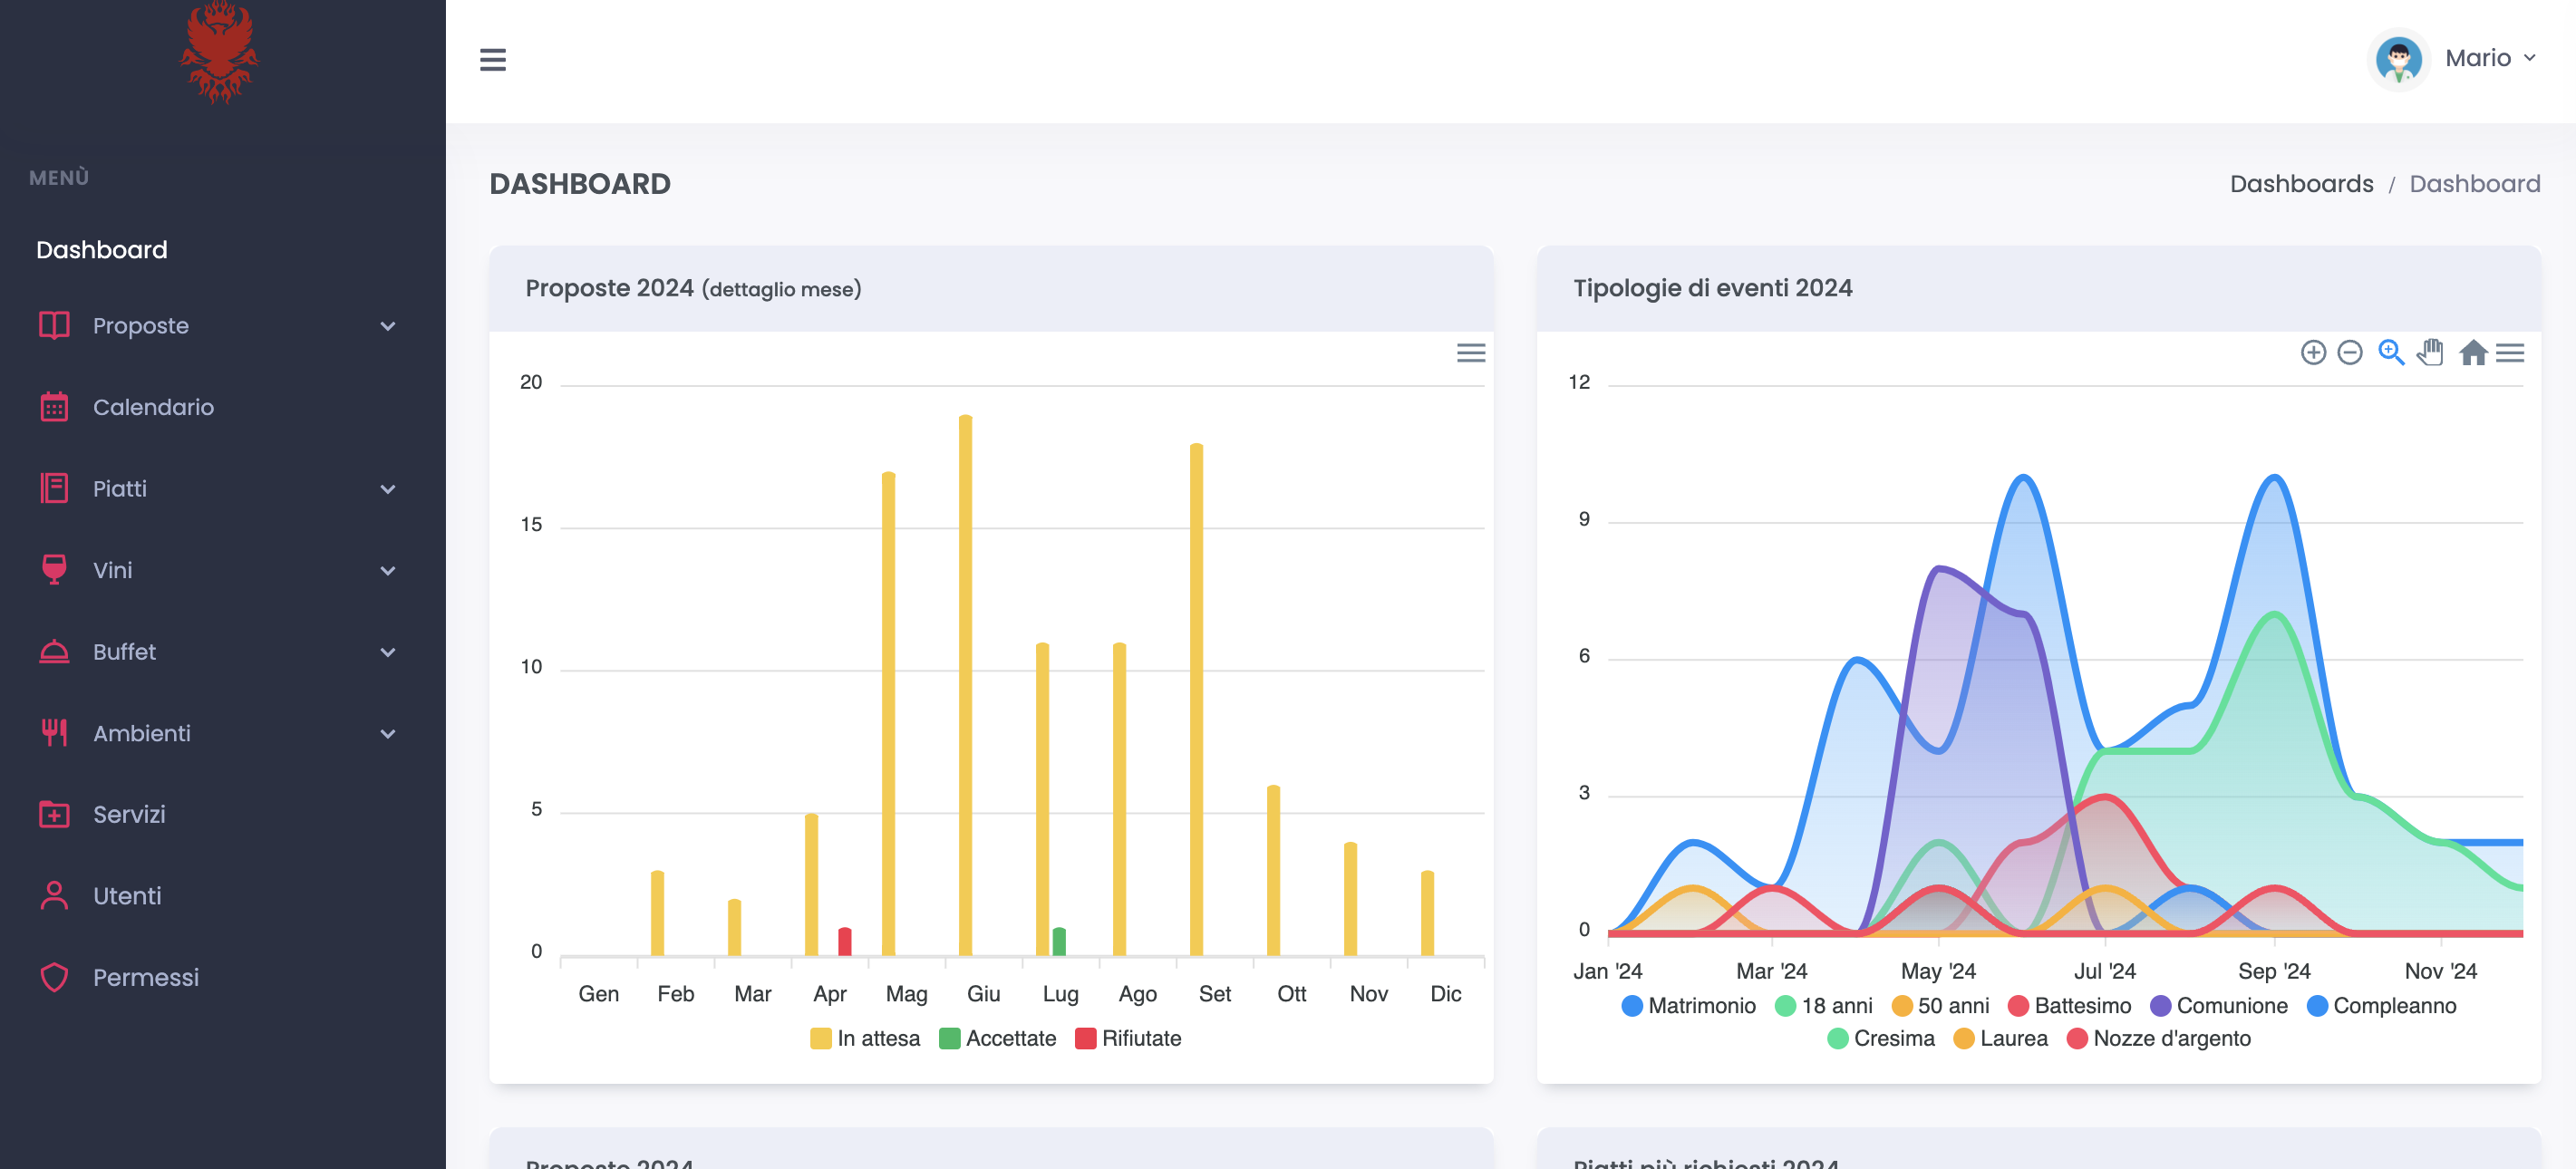Click the Giu yellow In attesa bar
This screenshot has height=1169, width=2576.
point(965,685)
